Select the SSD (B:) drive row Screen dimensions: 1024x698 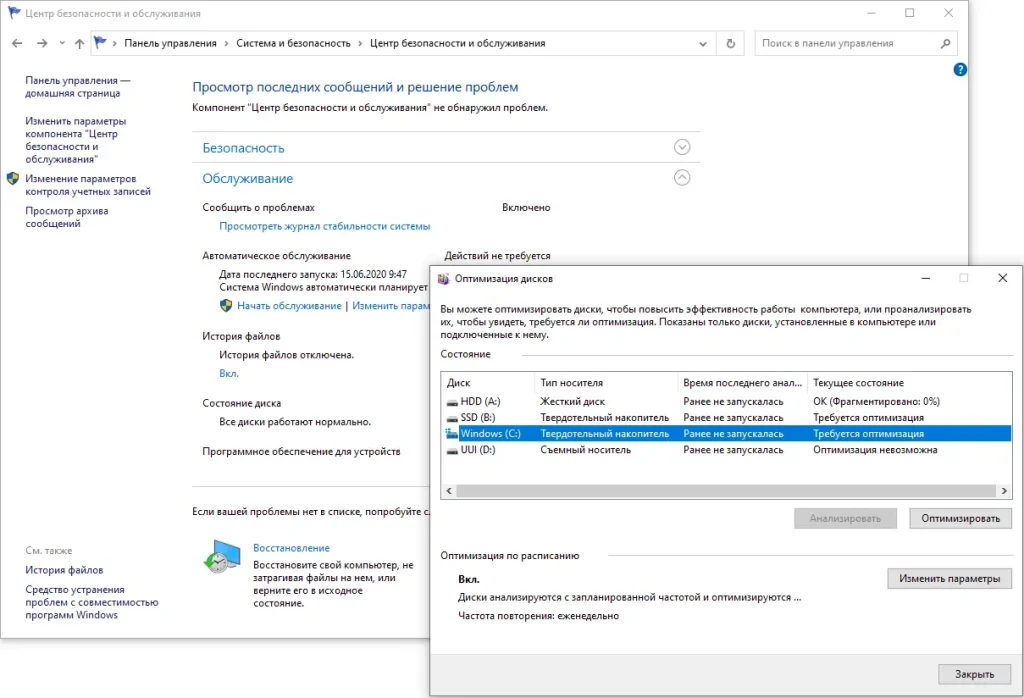tap(726, 417)
